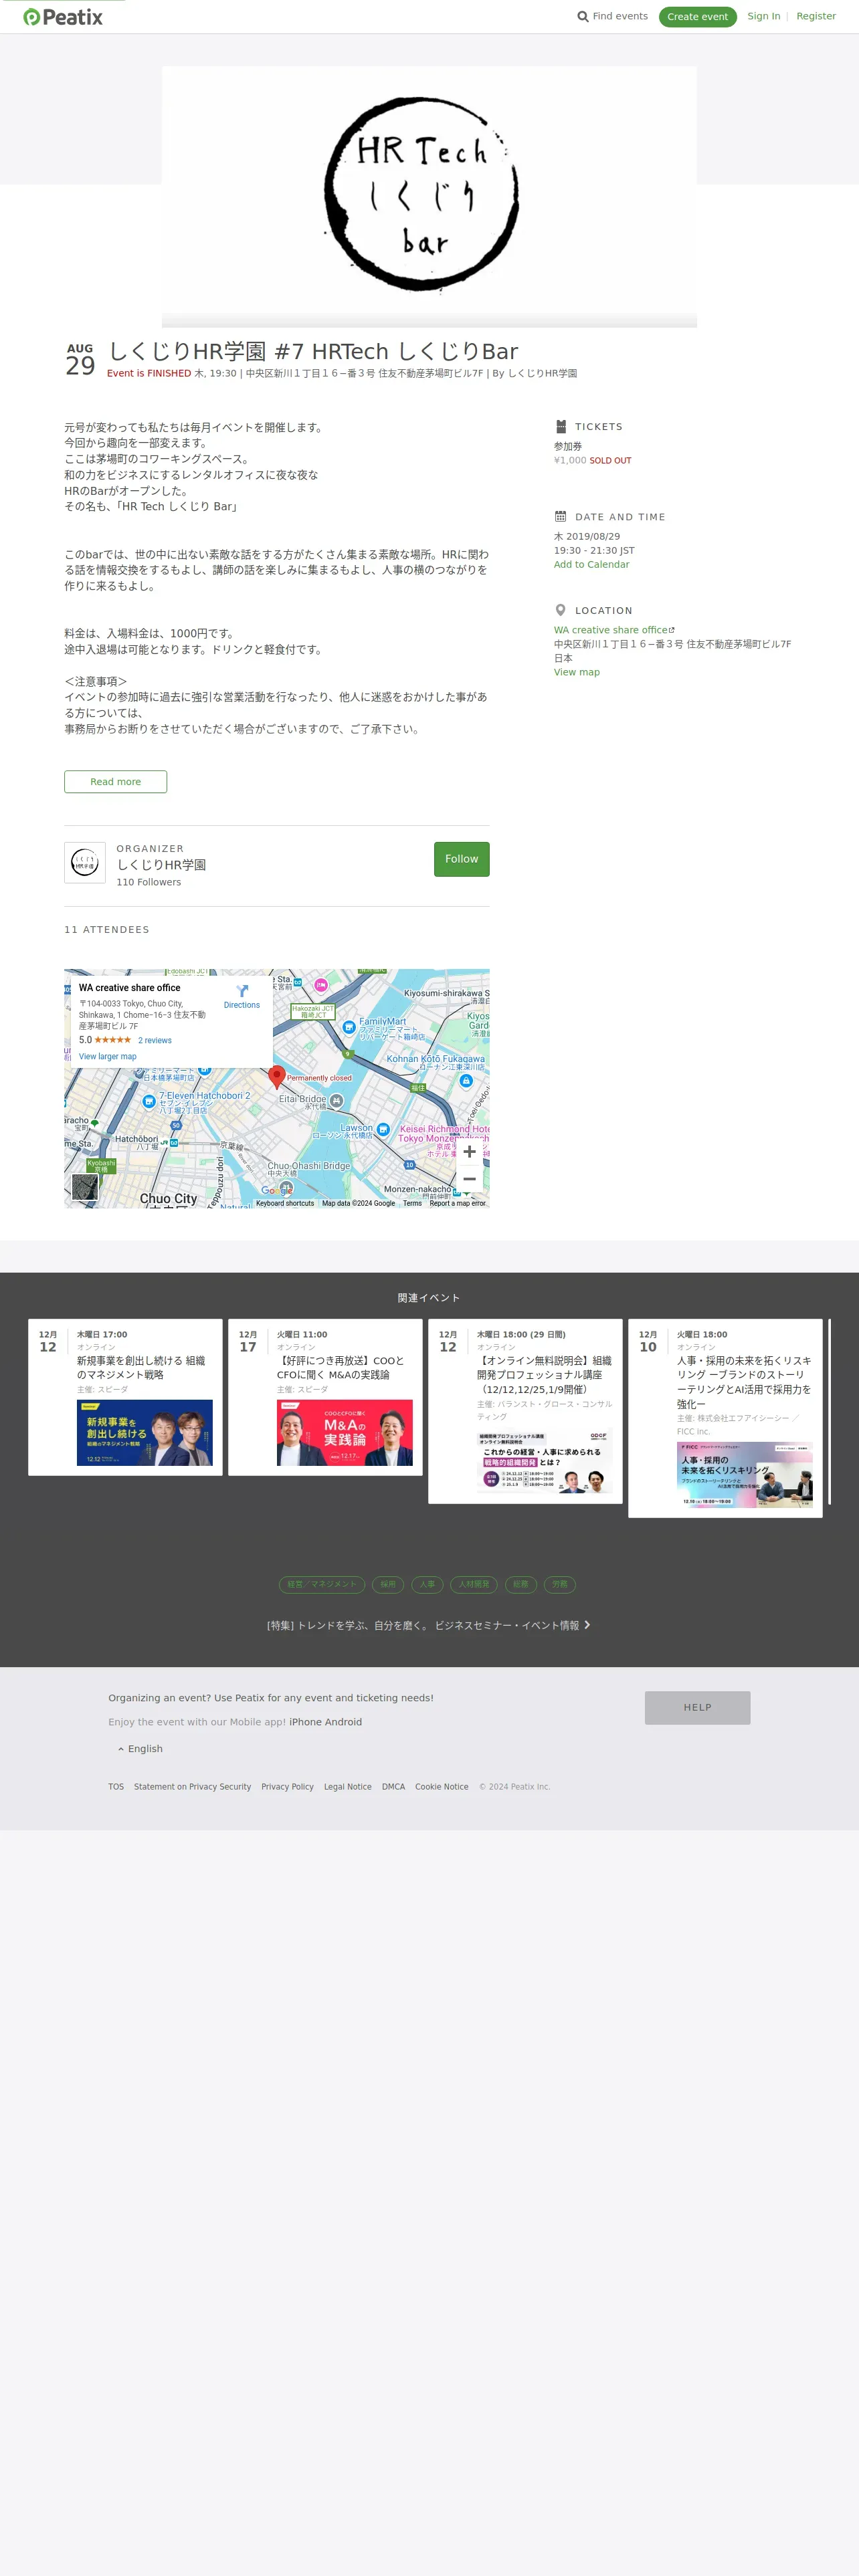859x2576 pixels.
Task: Follow the しくじりHR学園 organizer
Action: [461, 859]
